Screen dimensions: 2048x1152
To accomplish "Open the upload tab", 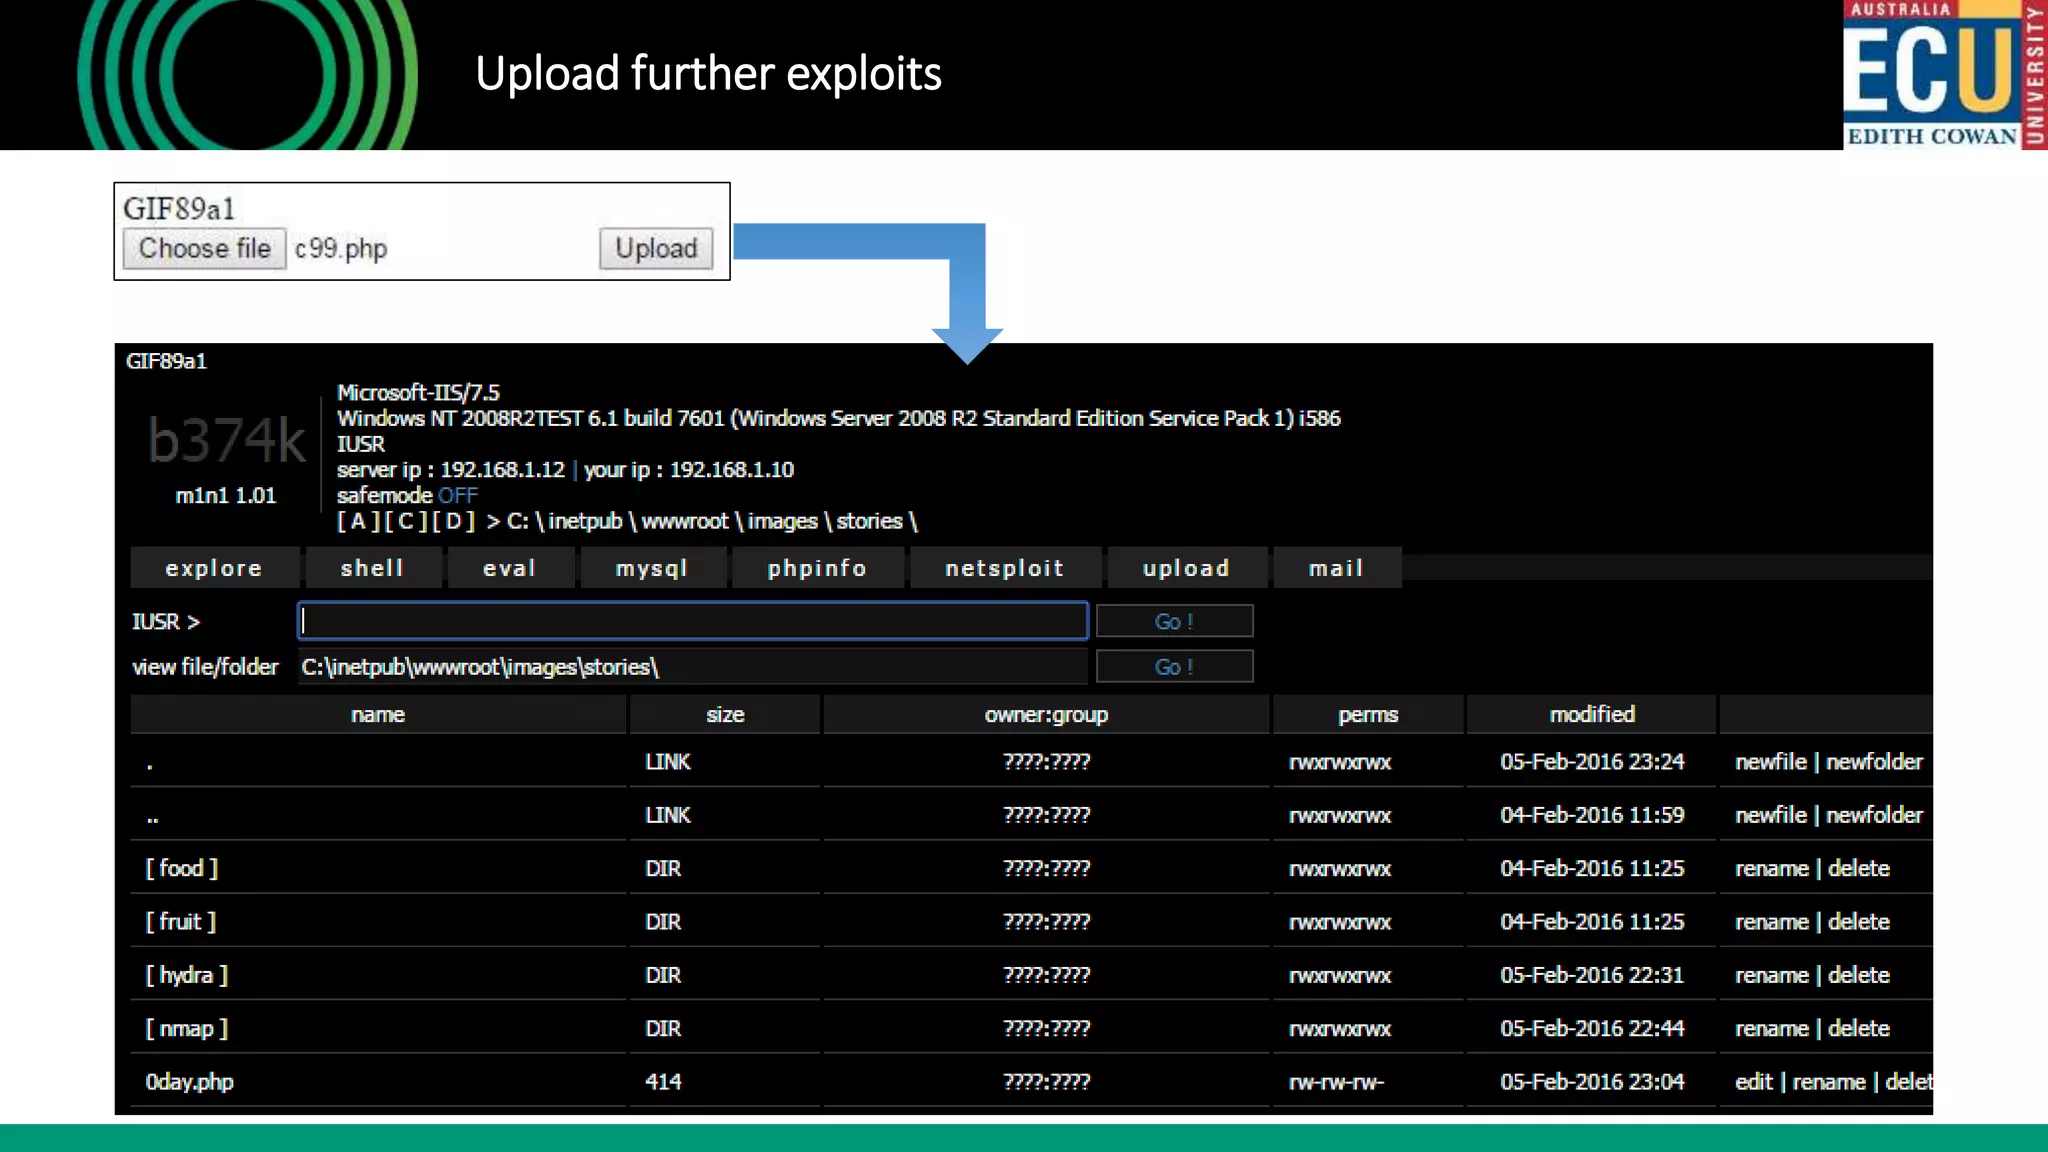I will coord(1187,568).
